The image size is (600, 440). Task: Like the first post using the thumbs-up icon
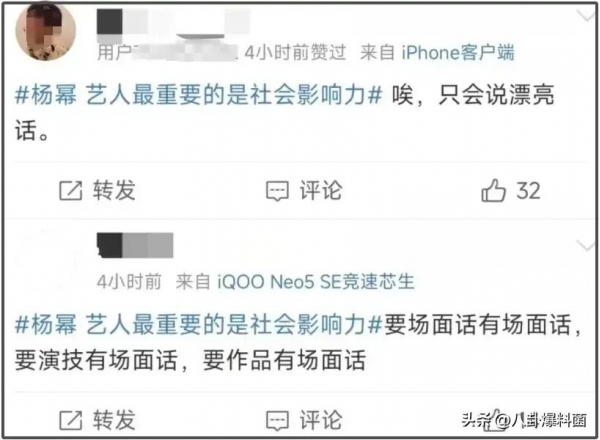(494, 190)
